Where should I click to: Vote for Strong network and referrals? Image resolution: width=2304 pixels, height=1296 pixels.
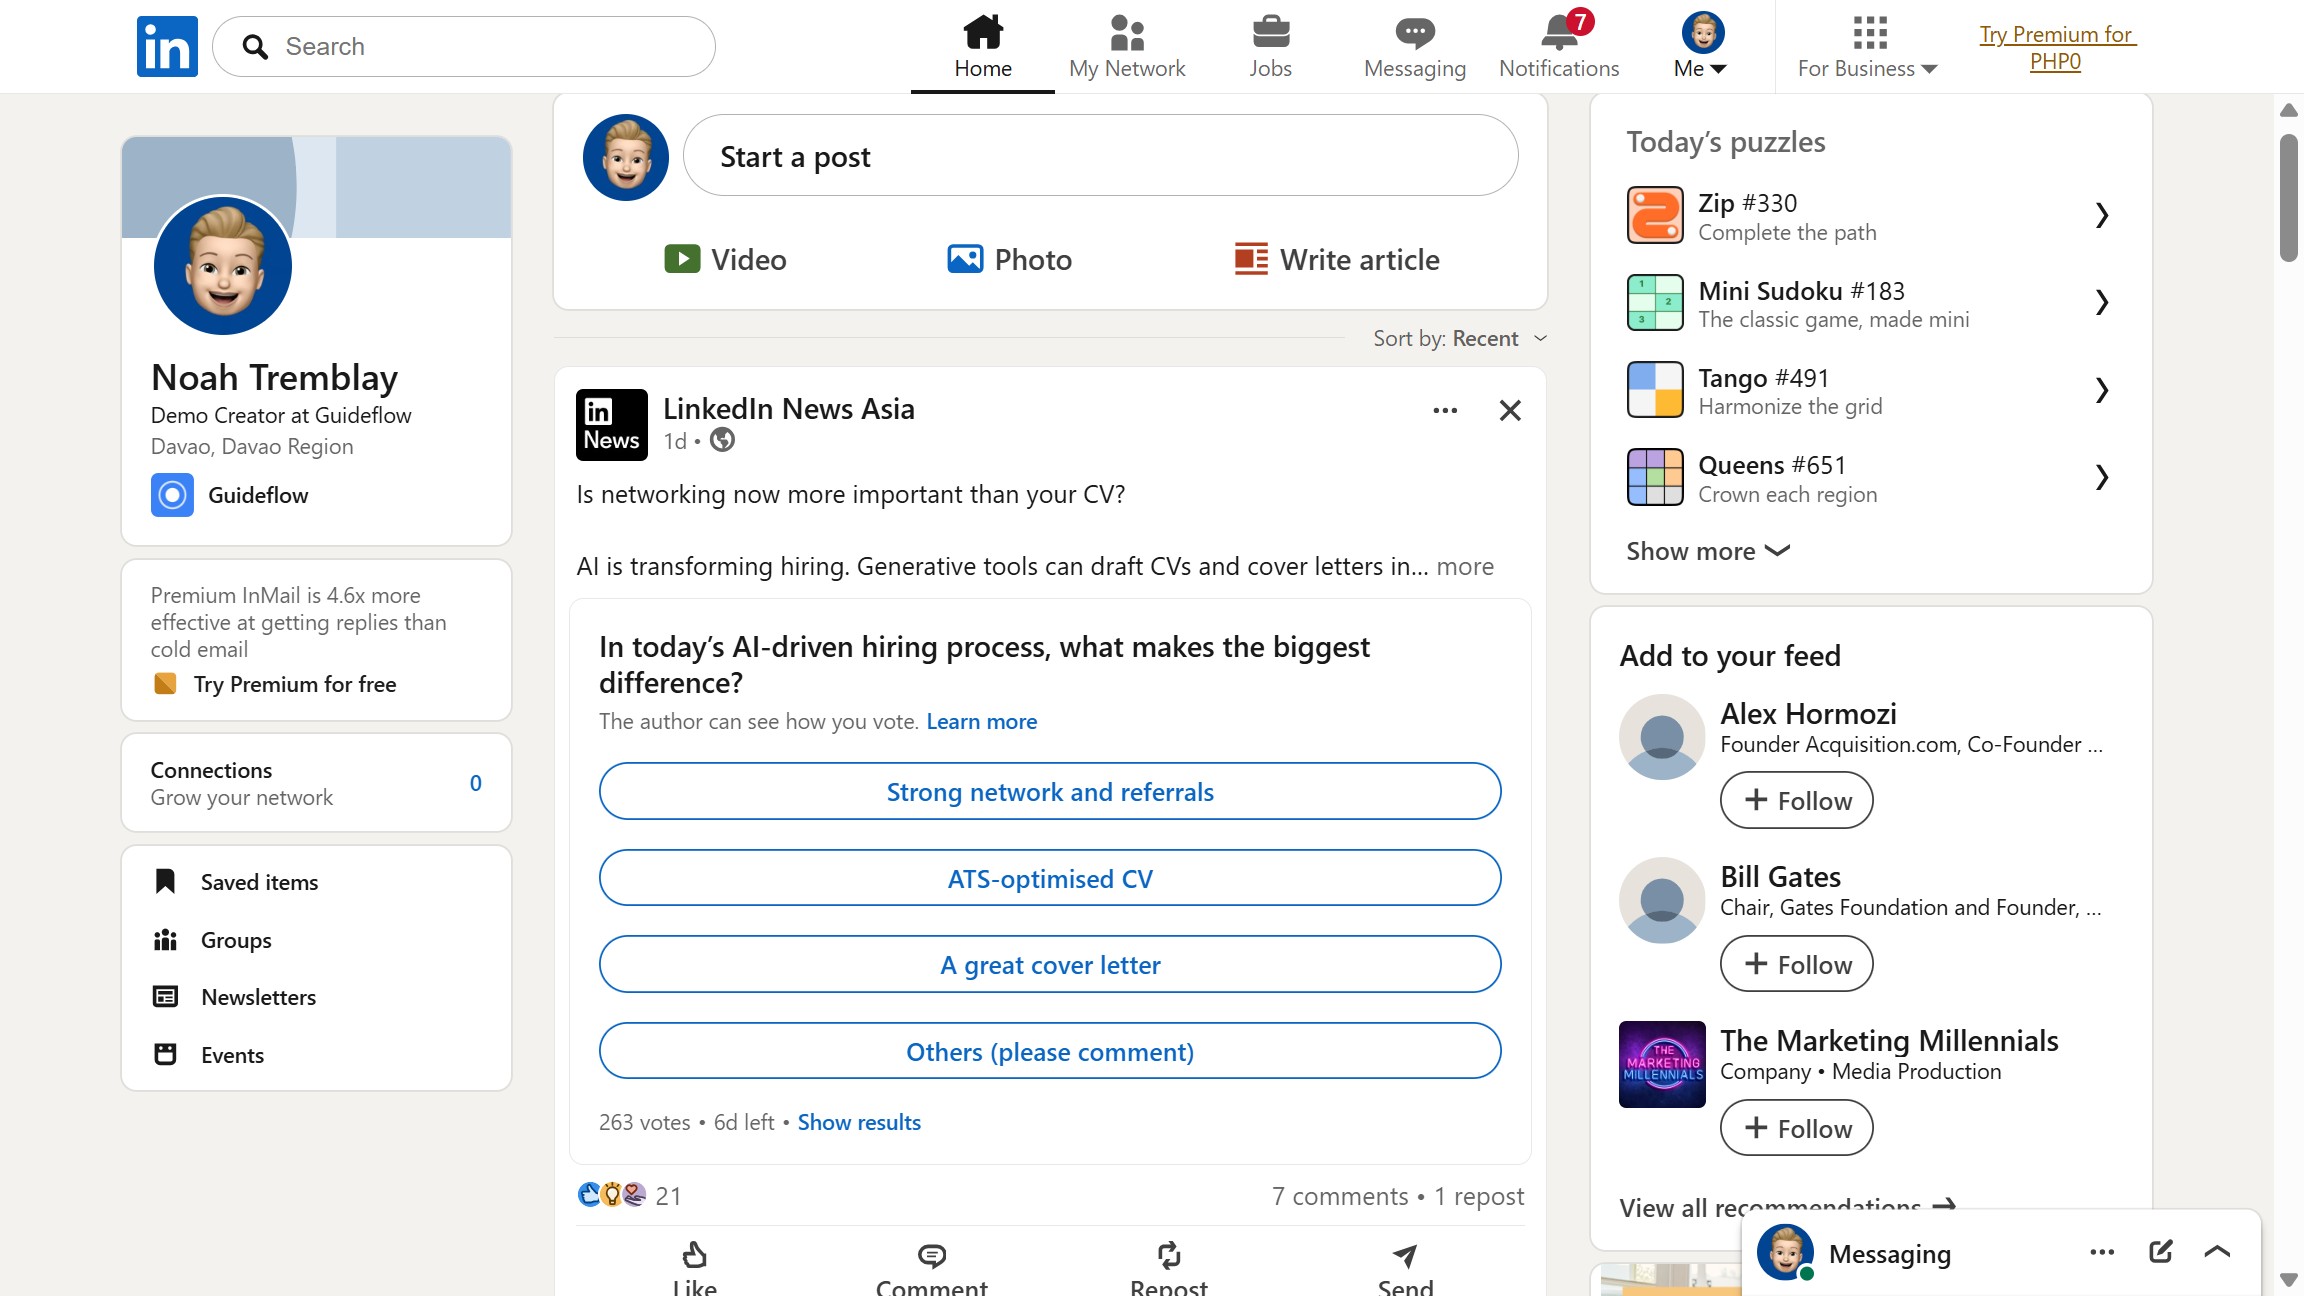click(x=1050, y=792)
